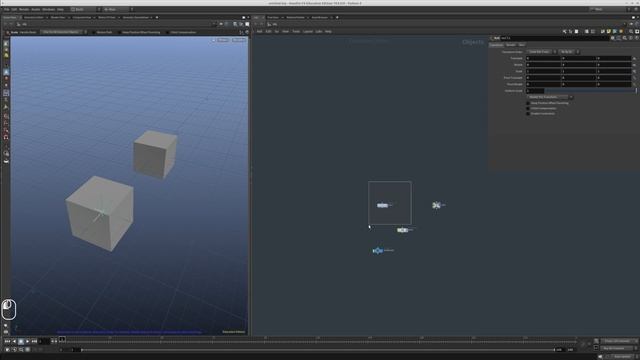Open the Tools menu in network editor

296,31
